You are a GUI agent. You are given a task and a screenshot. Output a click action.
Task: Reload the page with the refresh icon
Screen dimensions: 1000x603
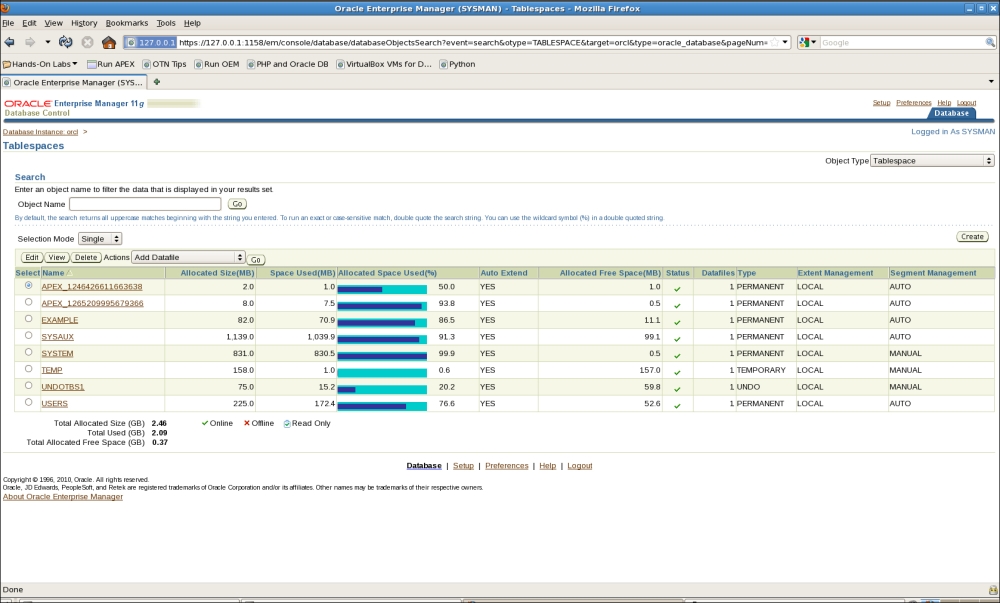(66, 42)
